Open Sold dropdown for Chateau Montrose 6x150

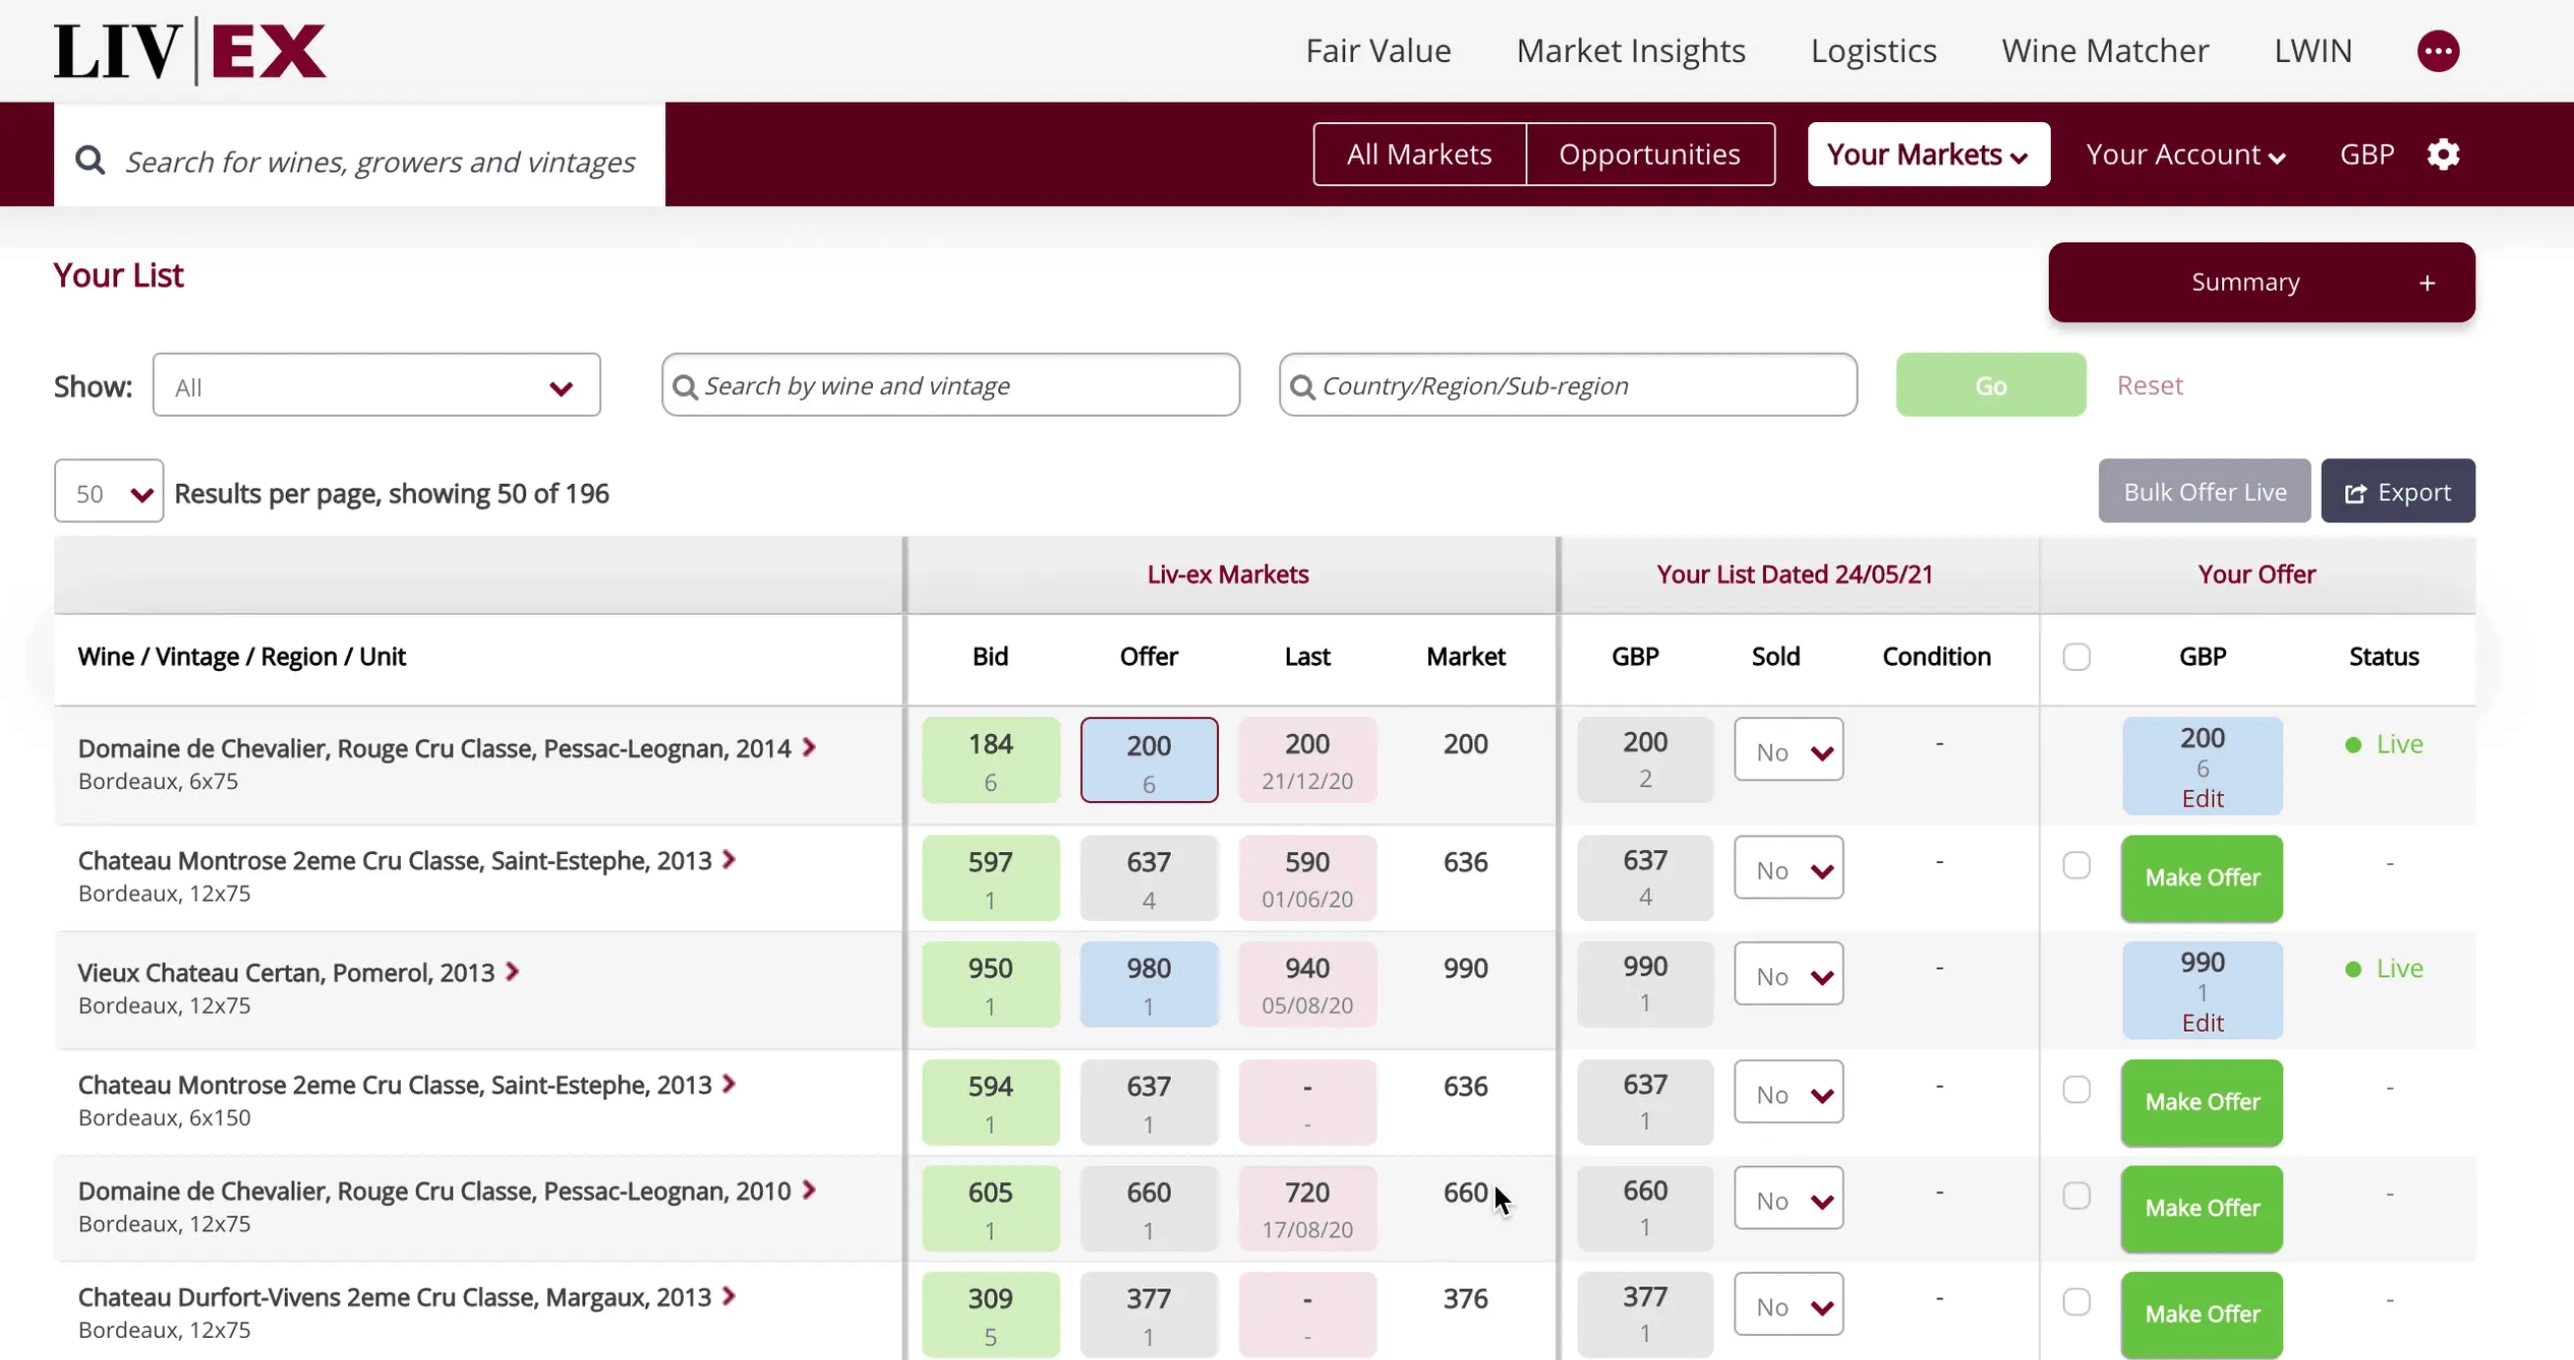(1788, 1091)
